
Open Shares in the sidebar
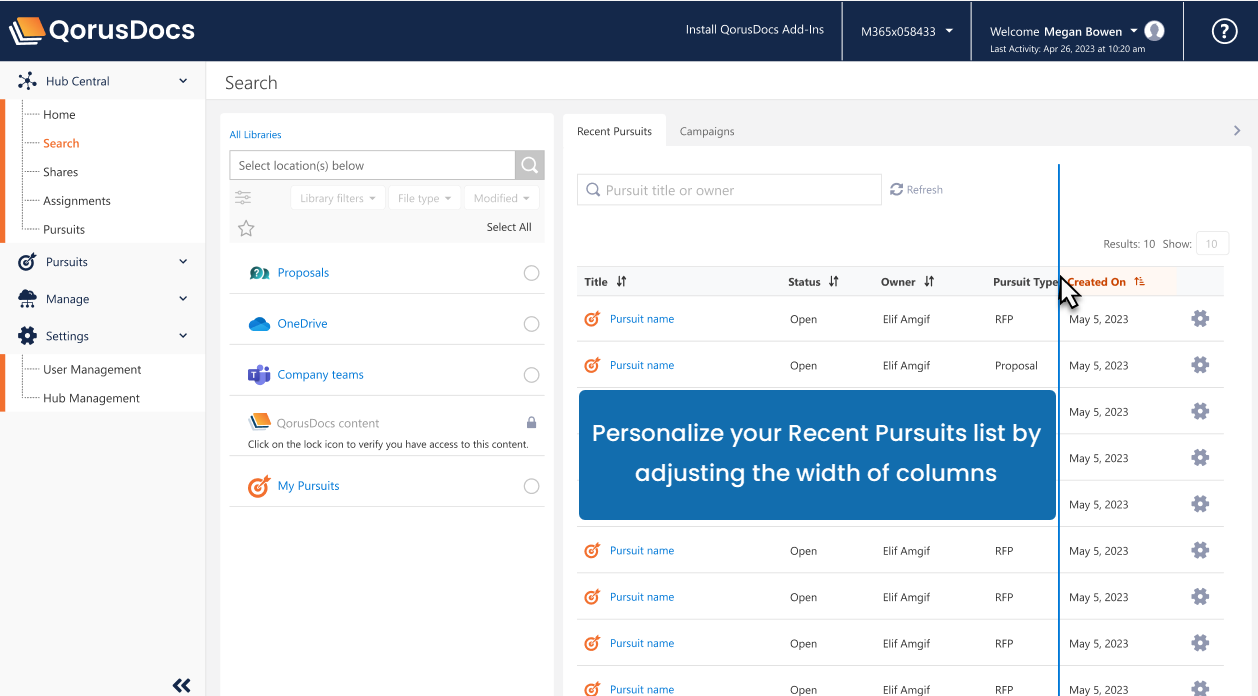[60, 172]
